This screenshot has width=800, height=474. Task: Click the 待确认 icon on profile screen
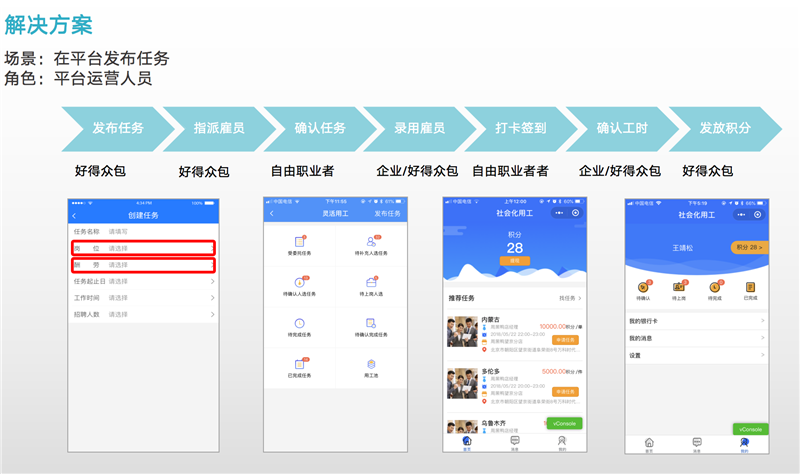pos(644,288)
